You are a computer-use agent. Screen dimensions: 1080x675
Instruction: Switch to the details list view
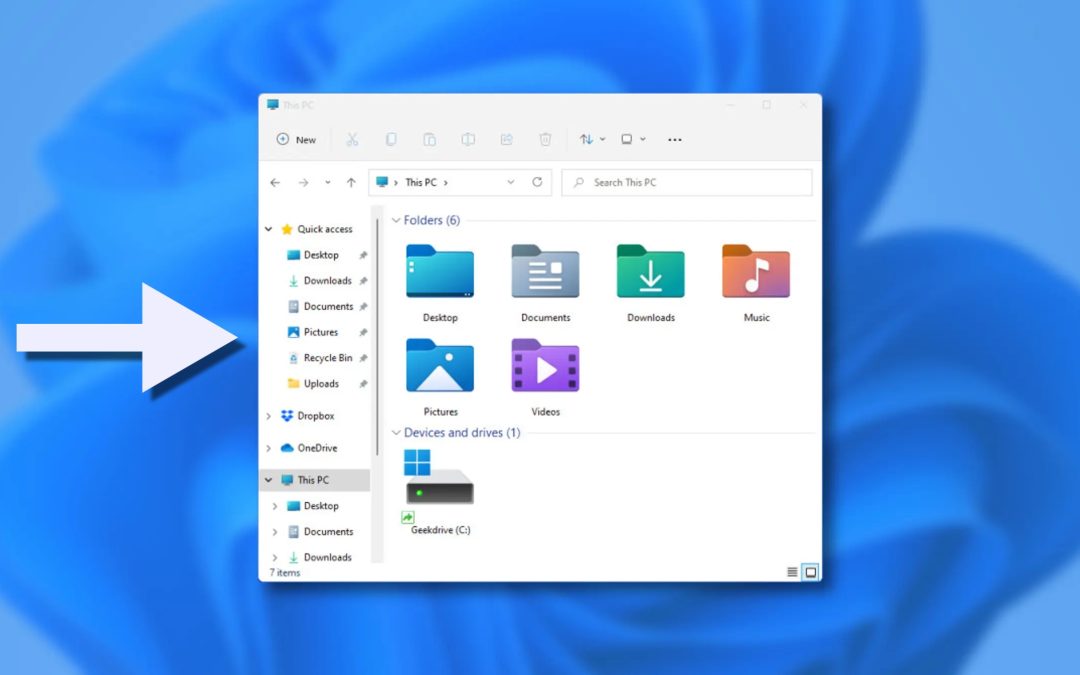(x=792, y=572)
